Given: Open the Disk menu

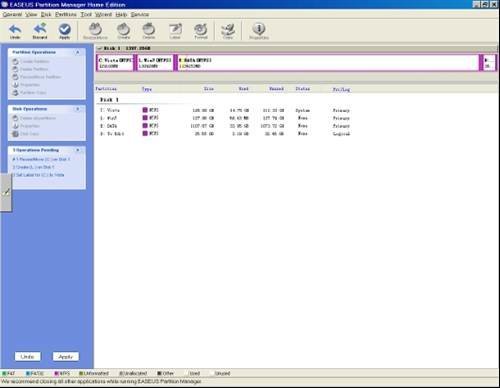Looking at the screenshot, I should 46,15.
